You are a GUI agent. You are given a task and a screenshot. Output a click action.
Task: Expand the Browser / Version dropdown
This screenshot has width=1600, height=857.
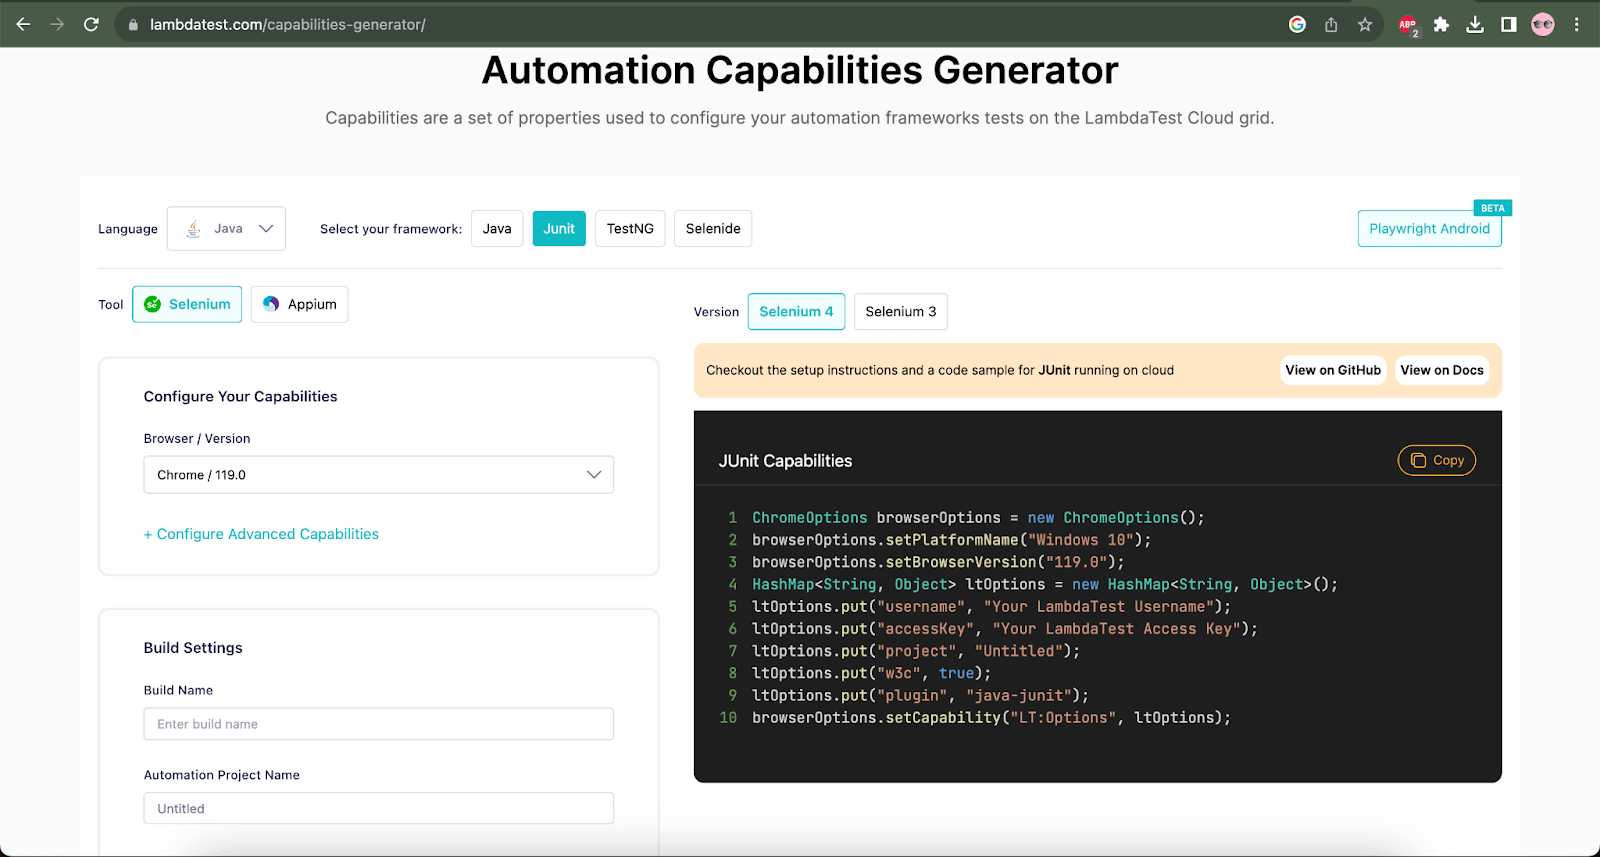378,475
